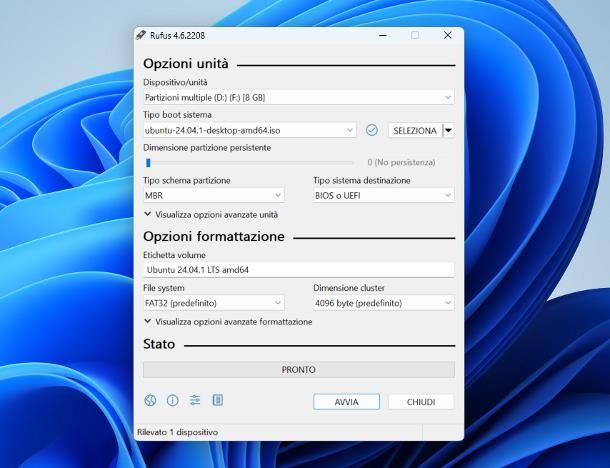610x468 pixels.
Task: Click the Etichetta volume text field
Action: point(298,270)
